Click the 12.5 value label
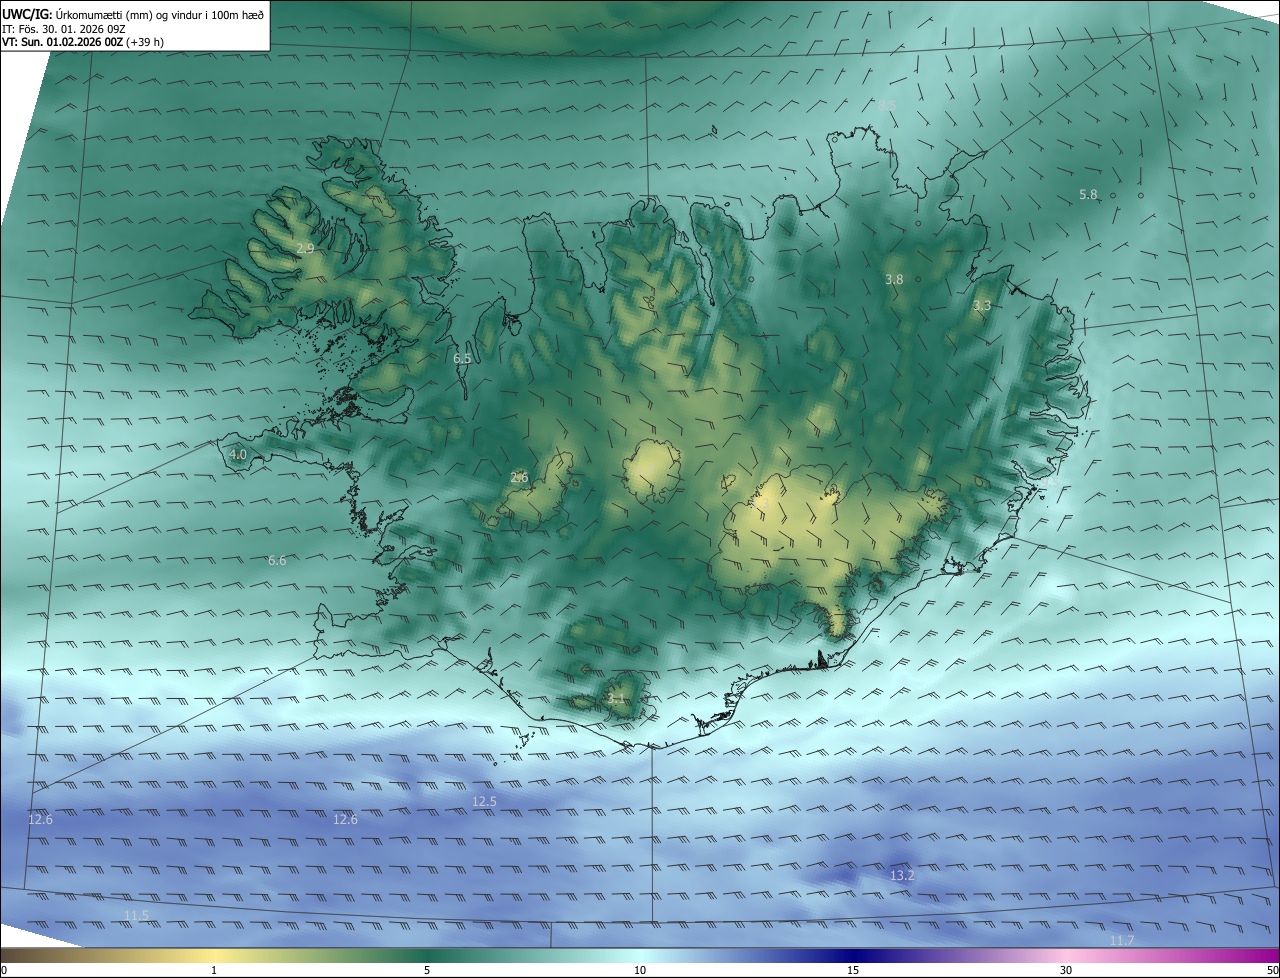Screen dimensions: 1280x978 point(484,802)
